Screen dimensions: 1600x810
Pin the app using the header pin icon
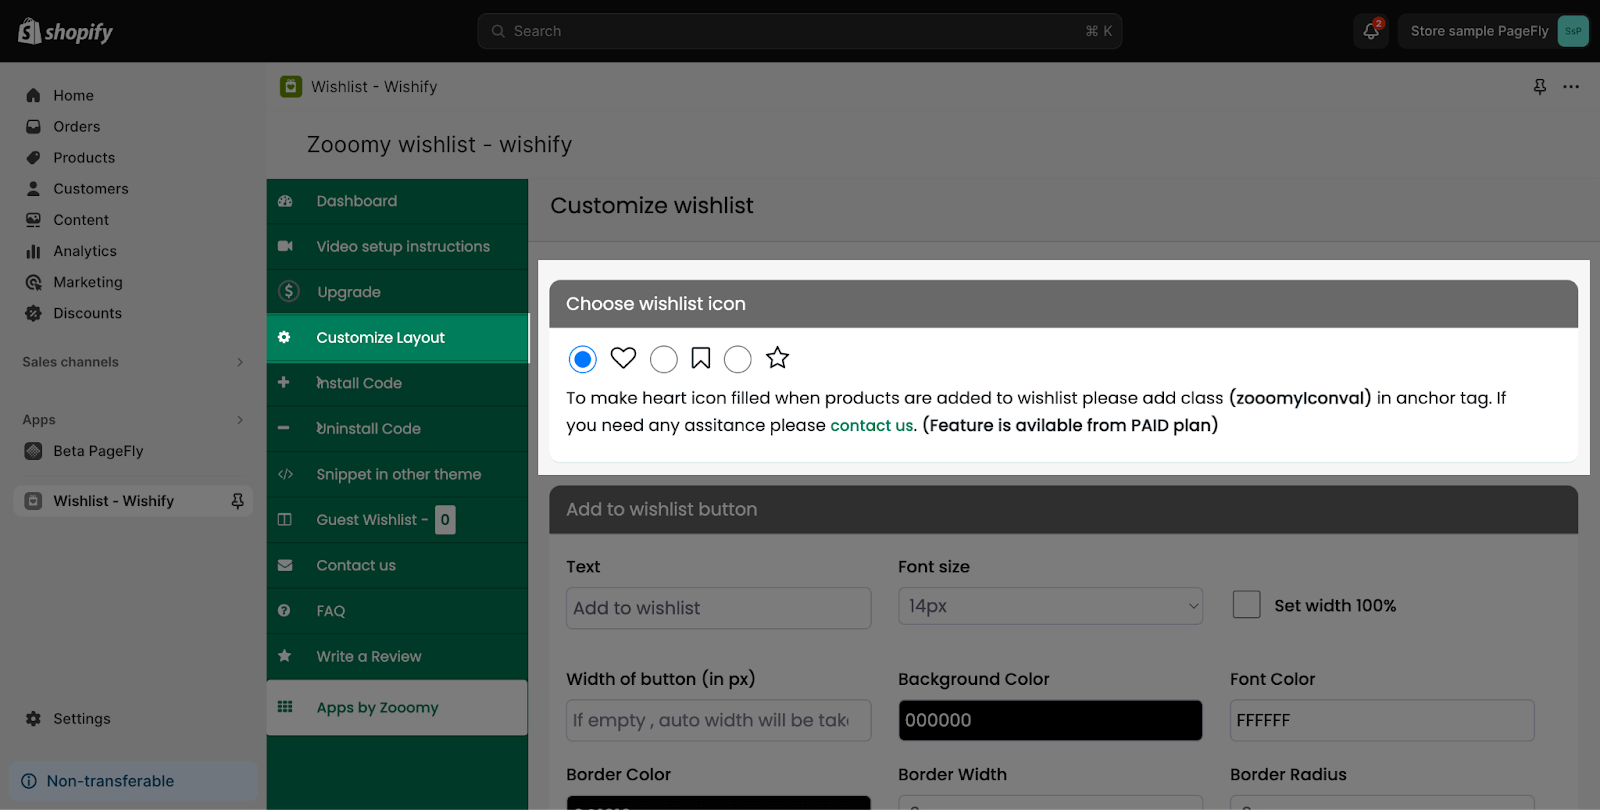pyautogui.click(x=1540, y=87)
